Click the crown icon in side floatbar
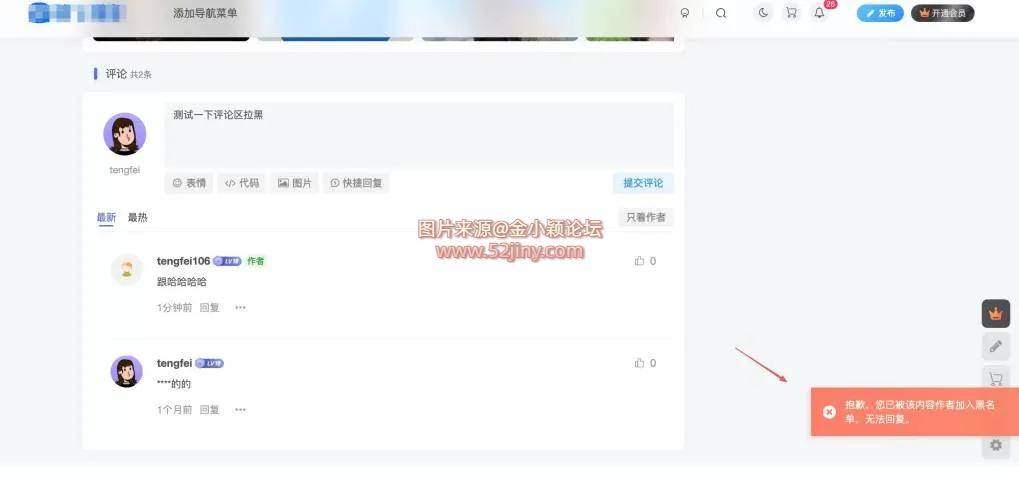The image size is (1019, 477). click(x=996, y=314)
